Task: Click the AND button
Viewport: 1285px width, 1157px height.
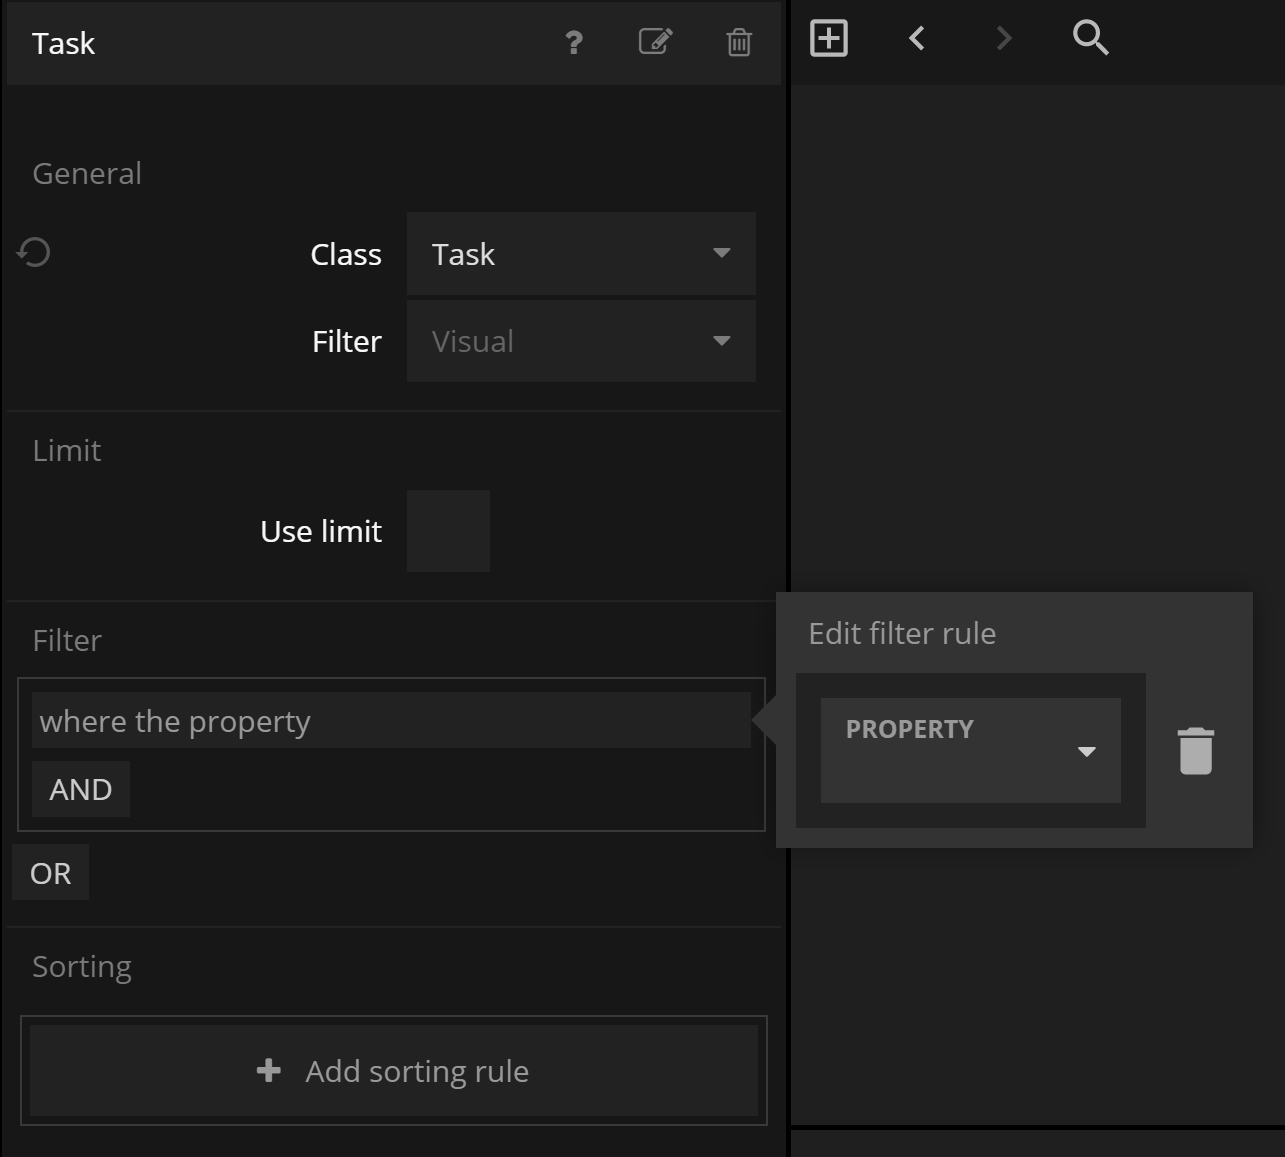Action: coord(81,789)
